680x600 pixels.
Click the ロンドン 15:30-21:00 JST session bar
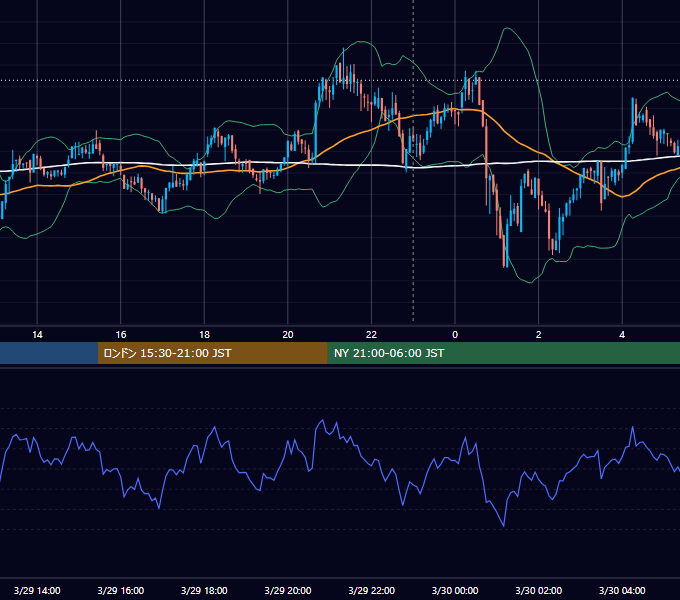212,353
